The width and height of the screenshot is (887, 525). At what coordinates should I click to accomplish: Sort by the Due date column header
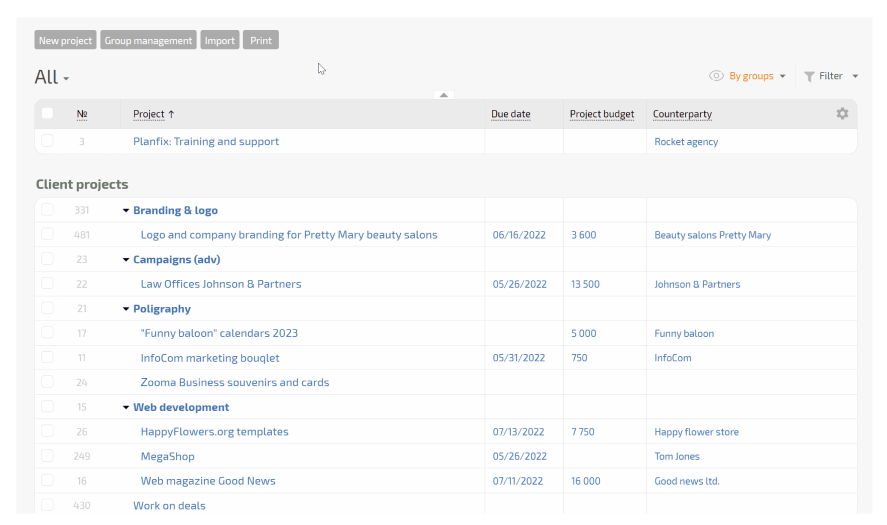(510, 114)
